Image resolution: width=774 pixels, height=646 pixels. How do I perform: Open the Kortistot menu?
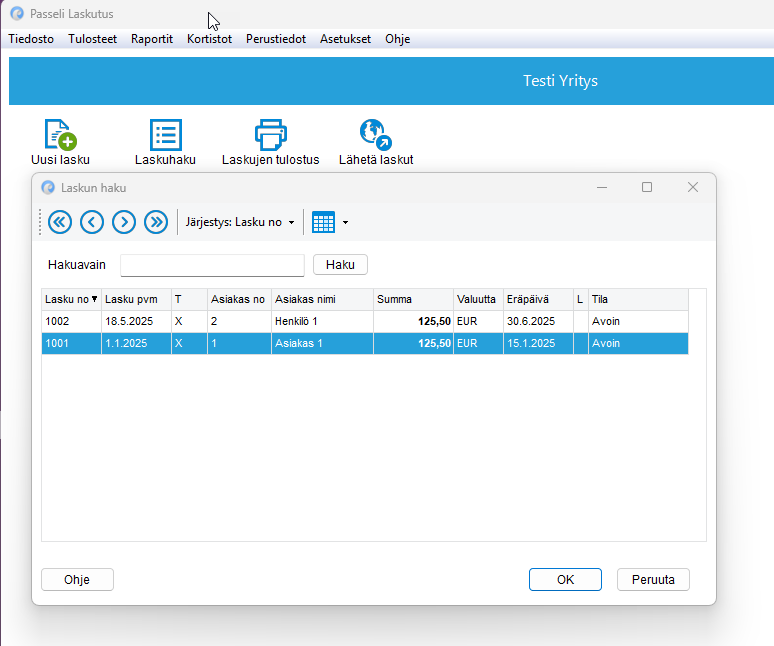tap(209, 39)
